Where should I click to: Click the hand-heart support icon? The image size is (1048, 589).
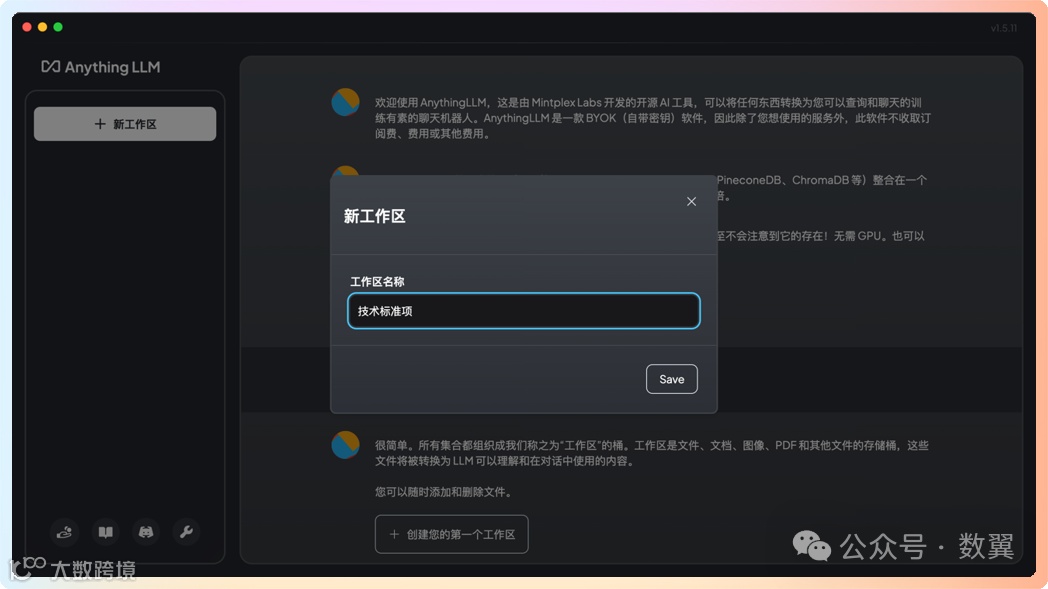click(x=65, y=532)
